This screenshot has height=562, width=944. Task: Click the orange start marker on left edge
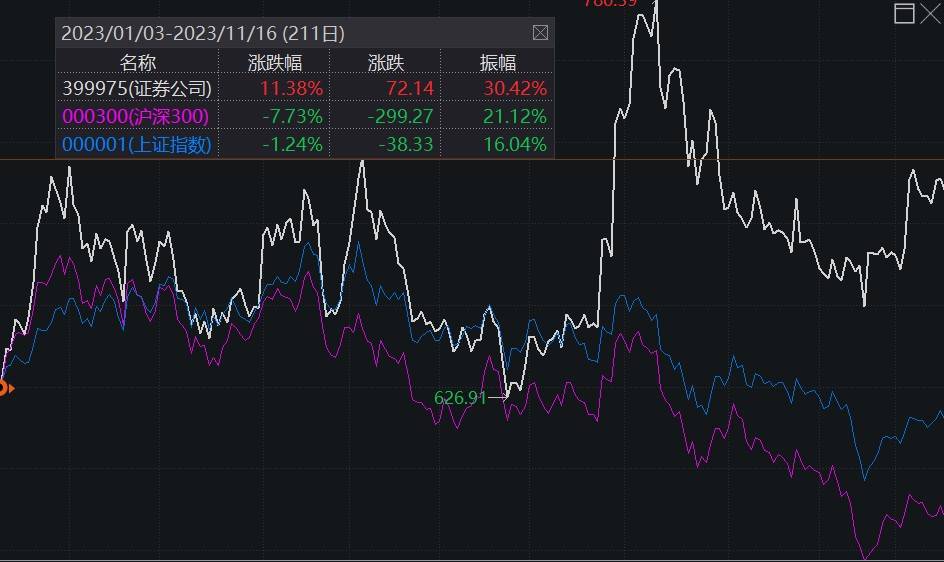pyautogui.click(x=4, y=388)
